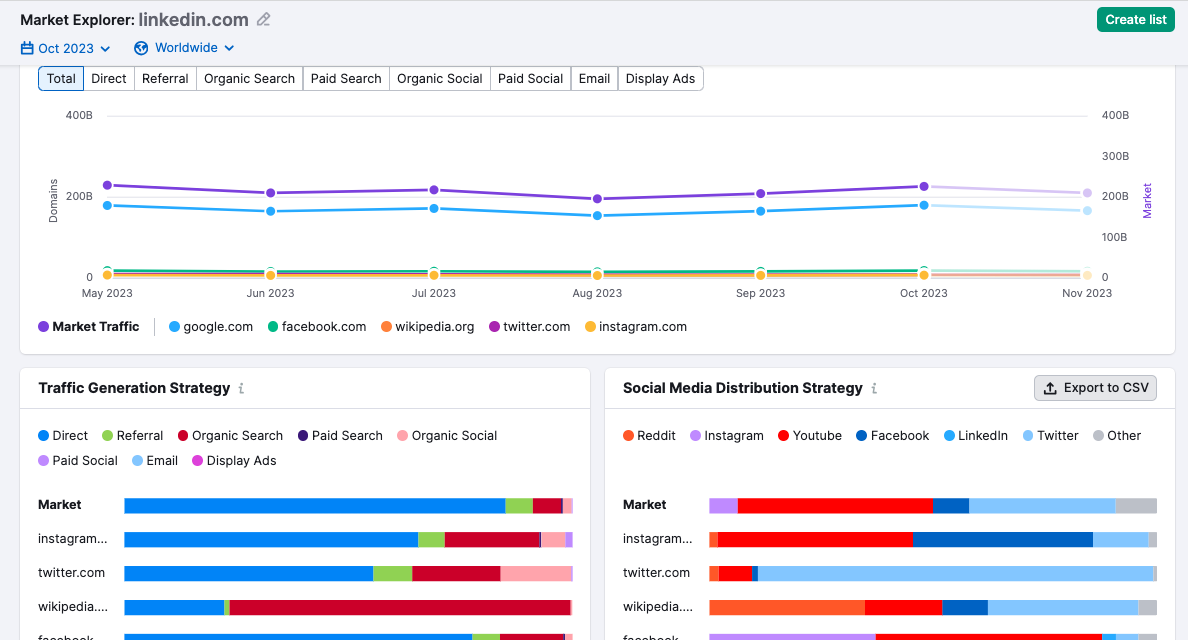Toggle twitter.com series in chart legend
The image size is (1188, 640).
coord(530,326)
